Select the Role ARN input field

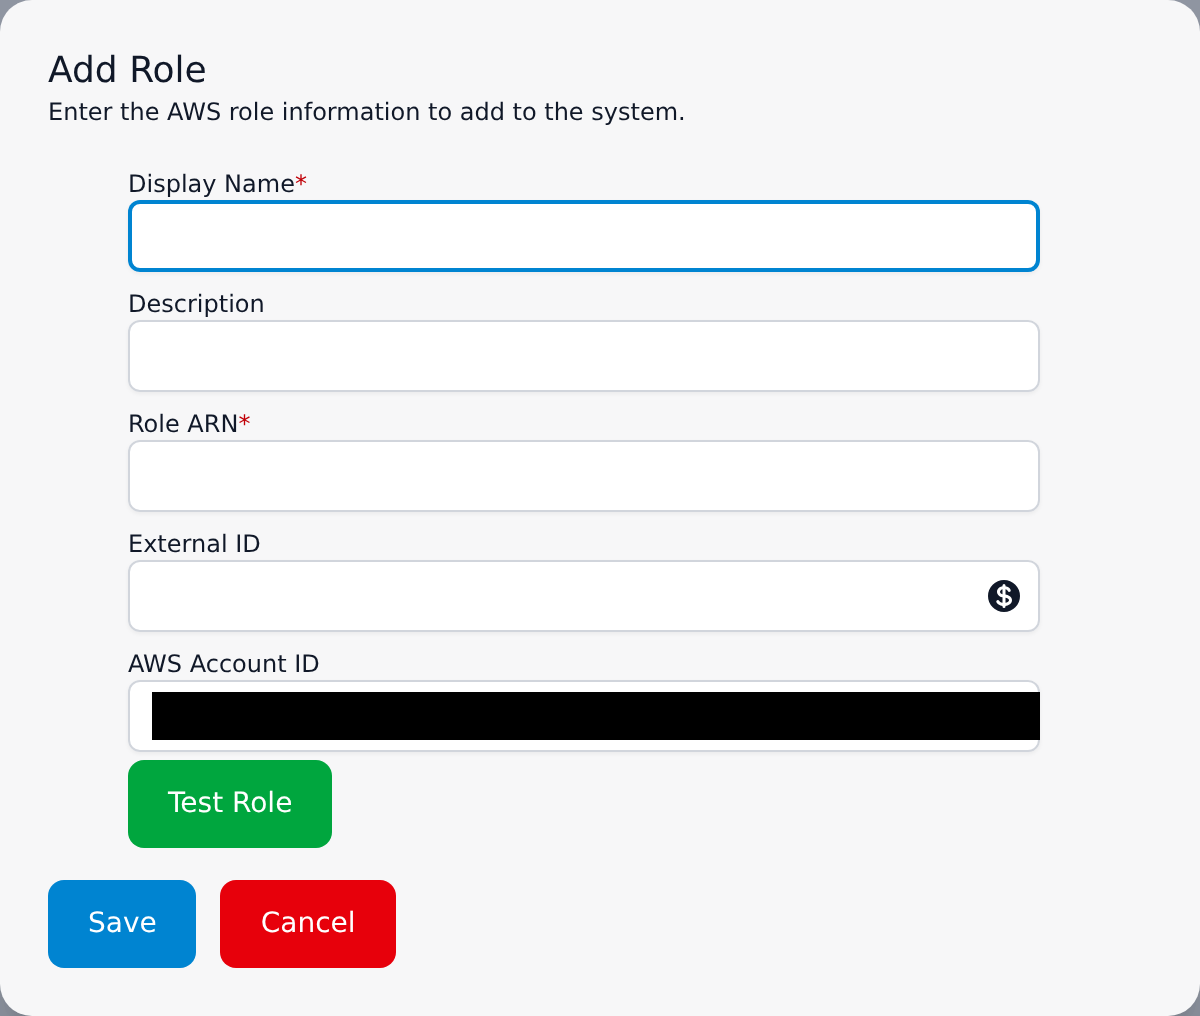[584, 476]
